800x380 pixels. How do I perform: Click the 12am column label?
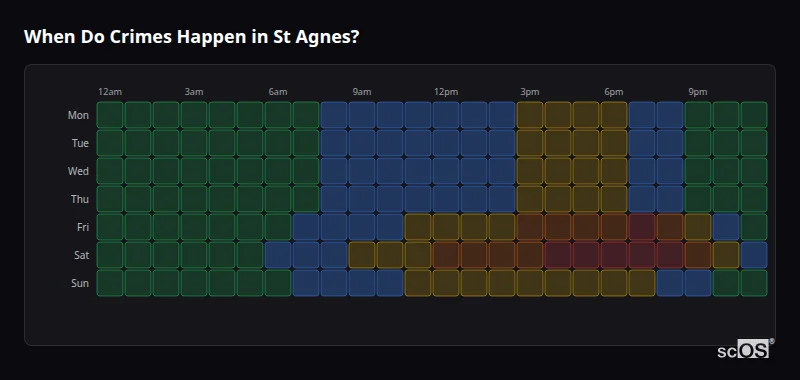(110, 92)
